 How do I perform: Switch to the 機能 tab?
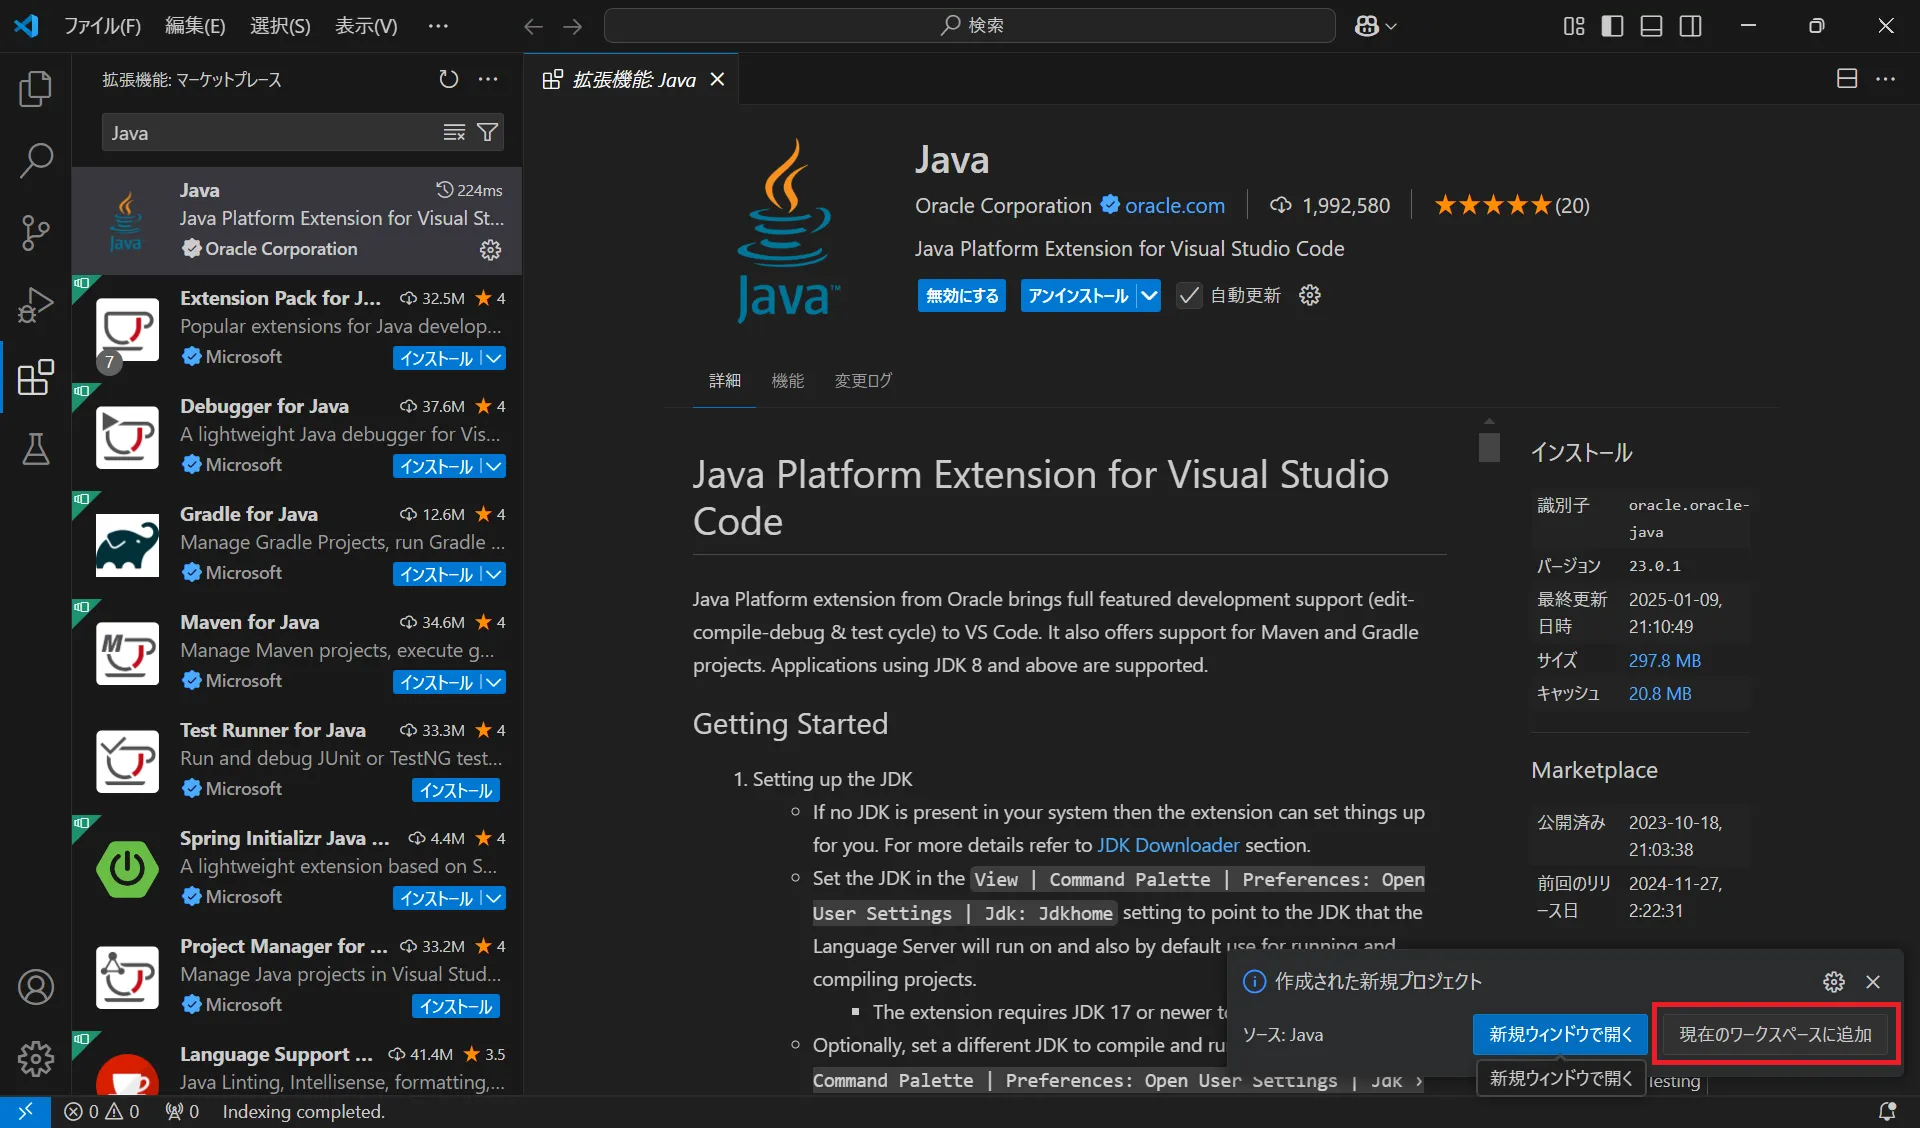tap(788, 381)
